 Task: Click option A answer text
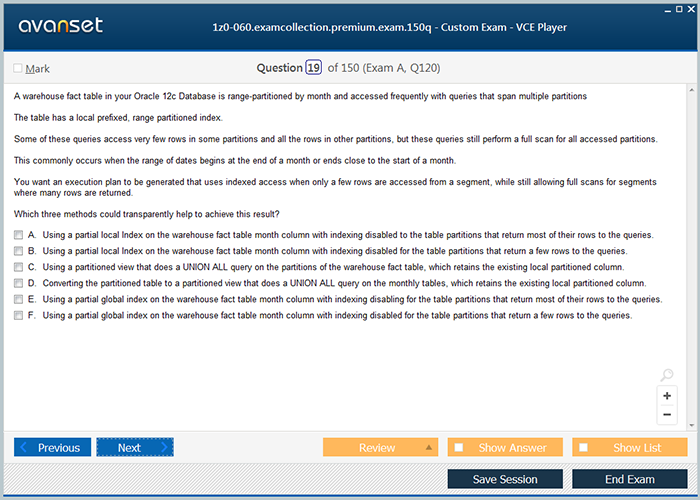coord(348,235)
